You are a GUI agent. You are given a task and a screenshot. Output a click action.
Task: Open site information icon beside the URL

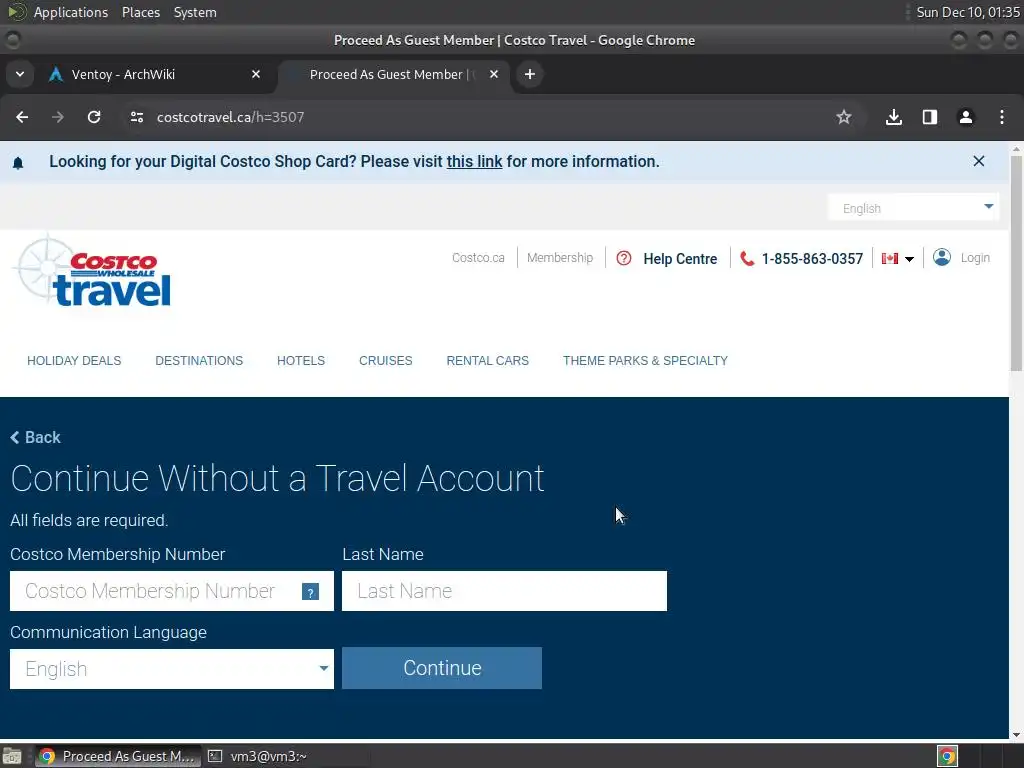tap(136, 117)
